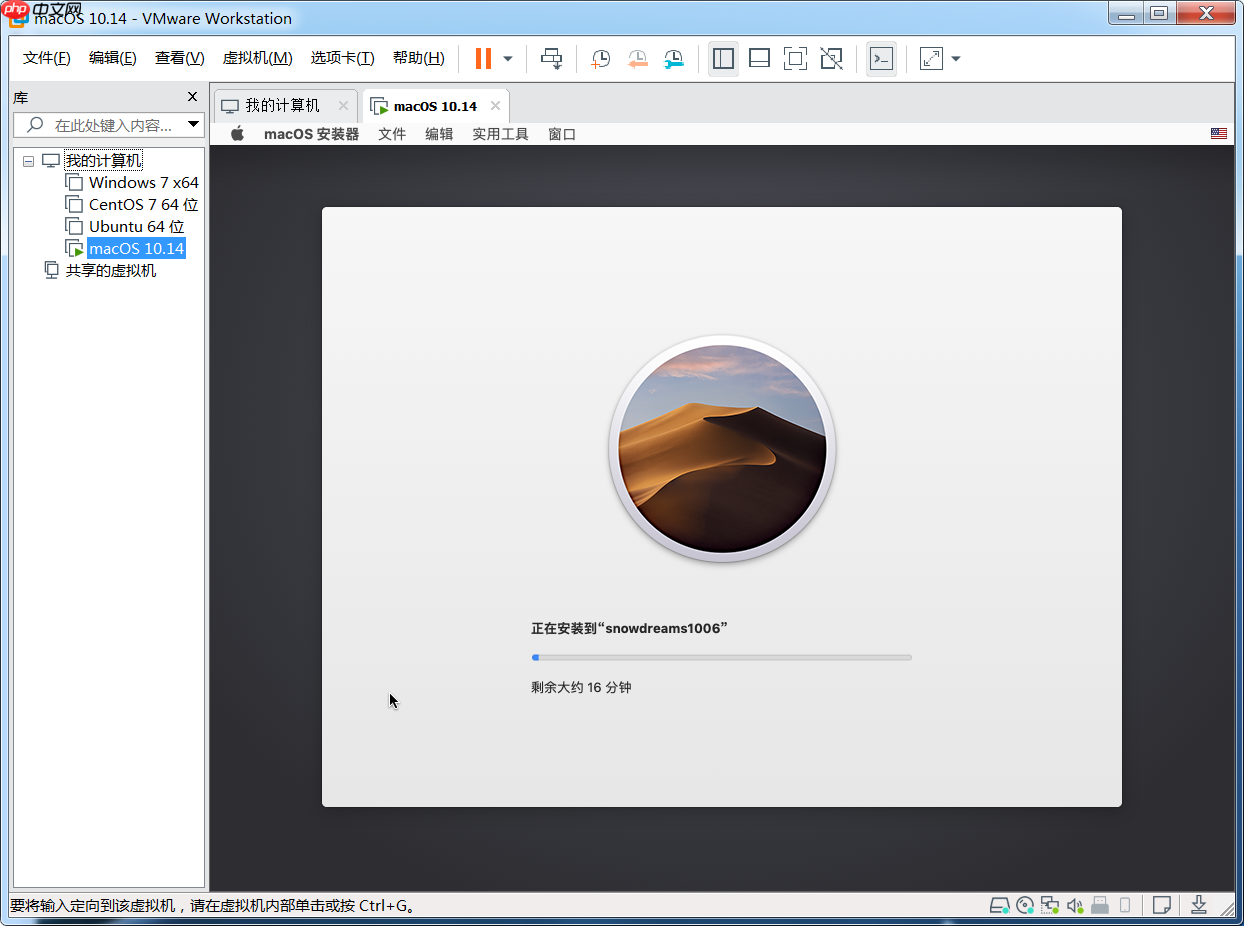
Task: Click the sound device icon in the status bar
Action: coord(1075,905)
